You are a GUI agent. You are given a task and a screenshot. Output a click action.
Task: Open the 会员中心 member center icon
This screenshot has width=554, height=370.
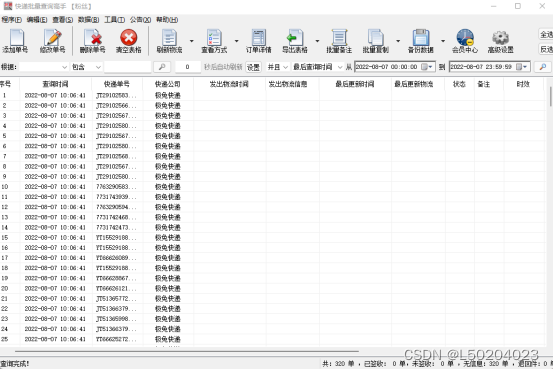(465, 41)
